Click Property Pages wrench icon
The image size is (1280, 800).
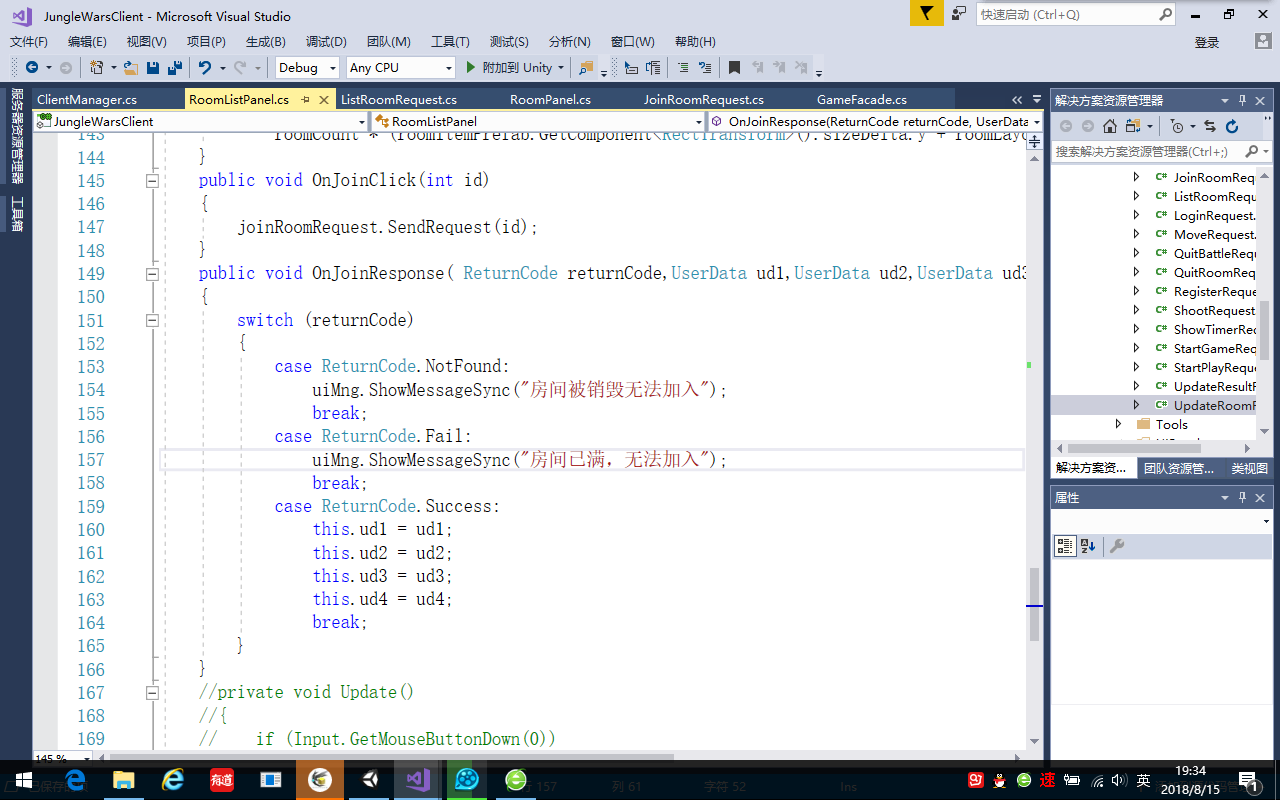click(1118, 546)
